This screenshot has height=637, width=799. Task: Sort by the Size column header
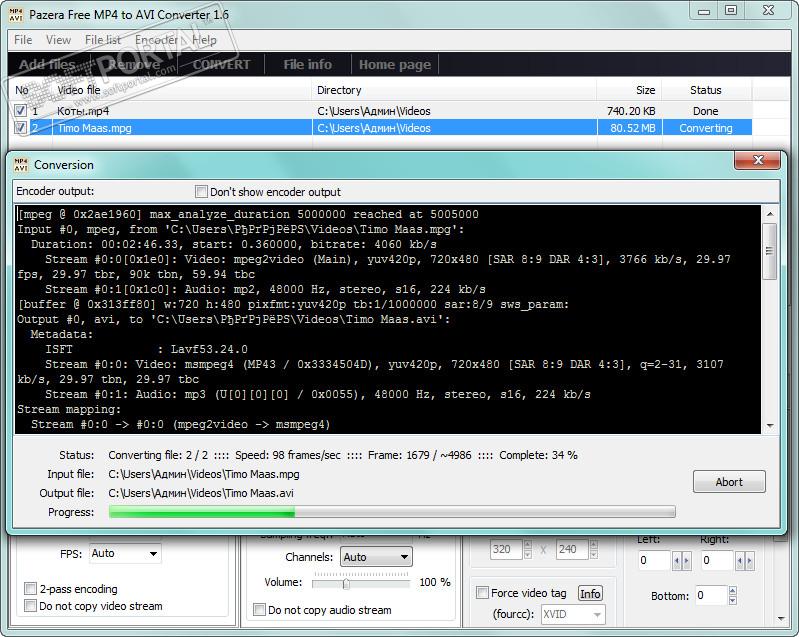[629, 90]
